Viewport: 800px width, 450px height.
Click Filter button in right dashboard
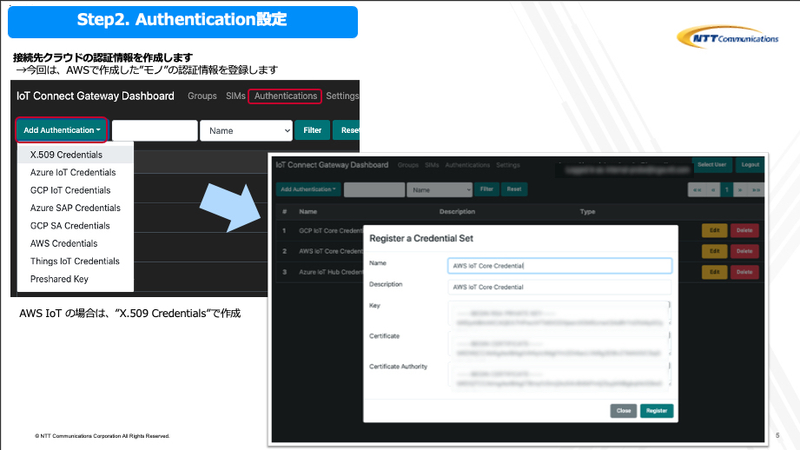pos(486,189)
